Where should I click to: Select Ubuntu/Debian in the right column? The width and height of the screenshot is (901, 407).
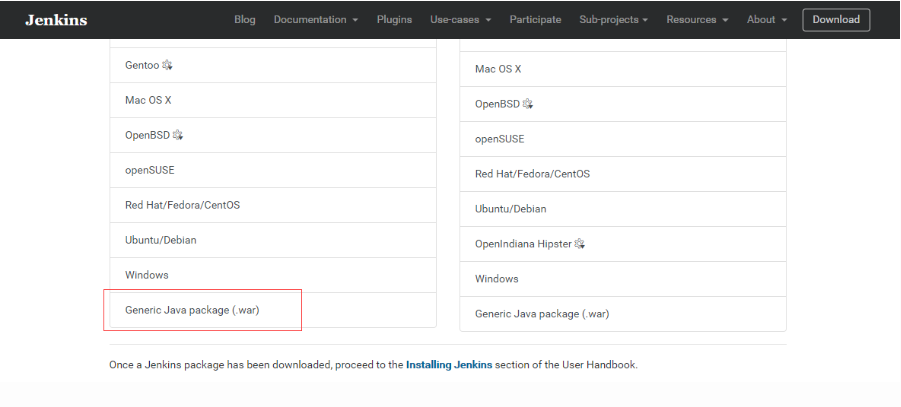coord(623,209)
